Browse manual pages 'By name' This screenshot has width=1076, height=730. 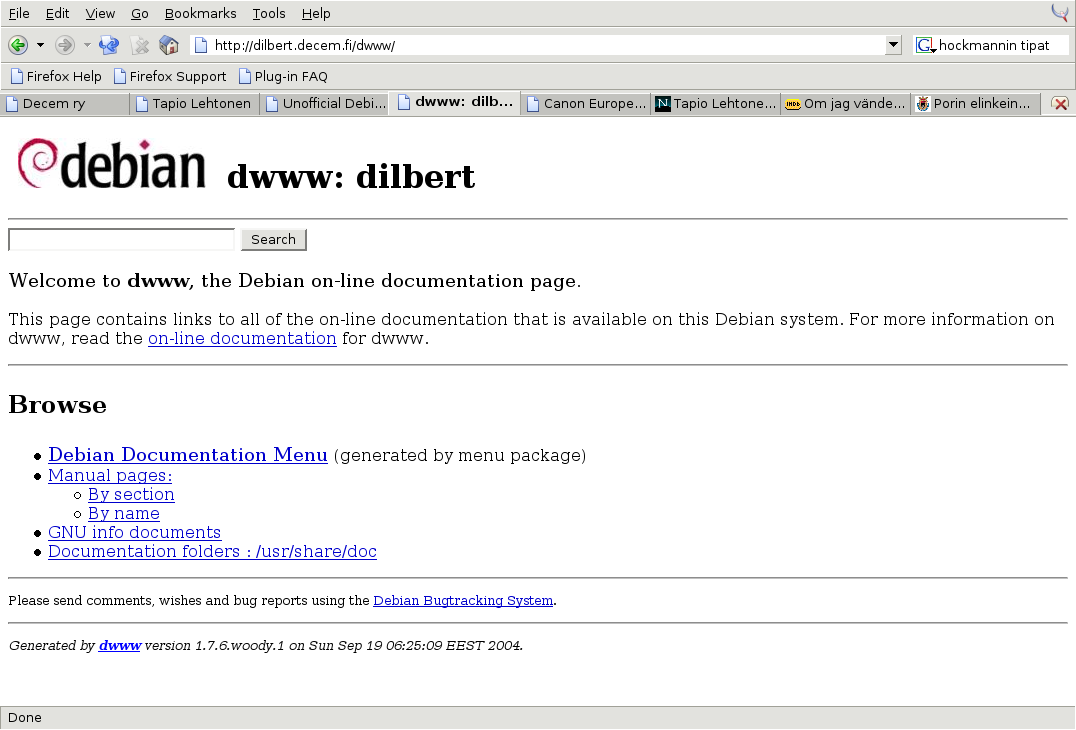click(124, 514)
